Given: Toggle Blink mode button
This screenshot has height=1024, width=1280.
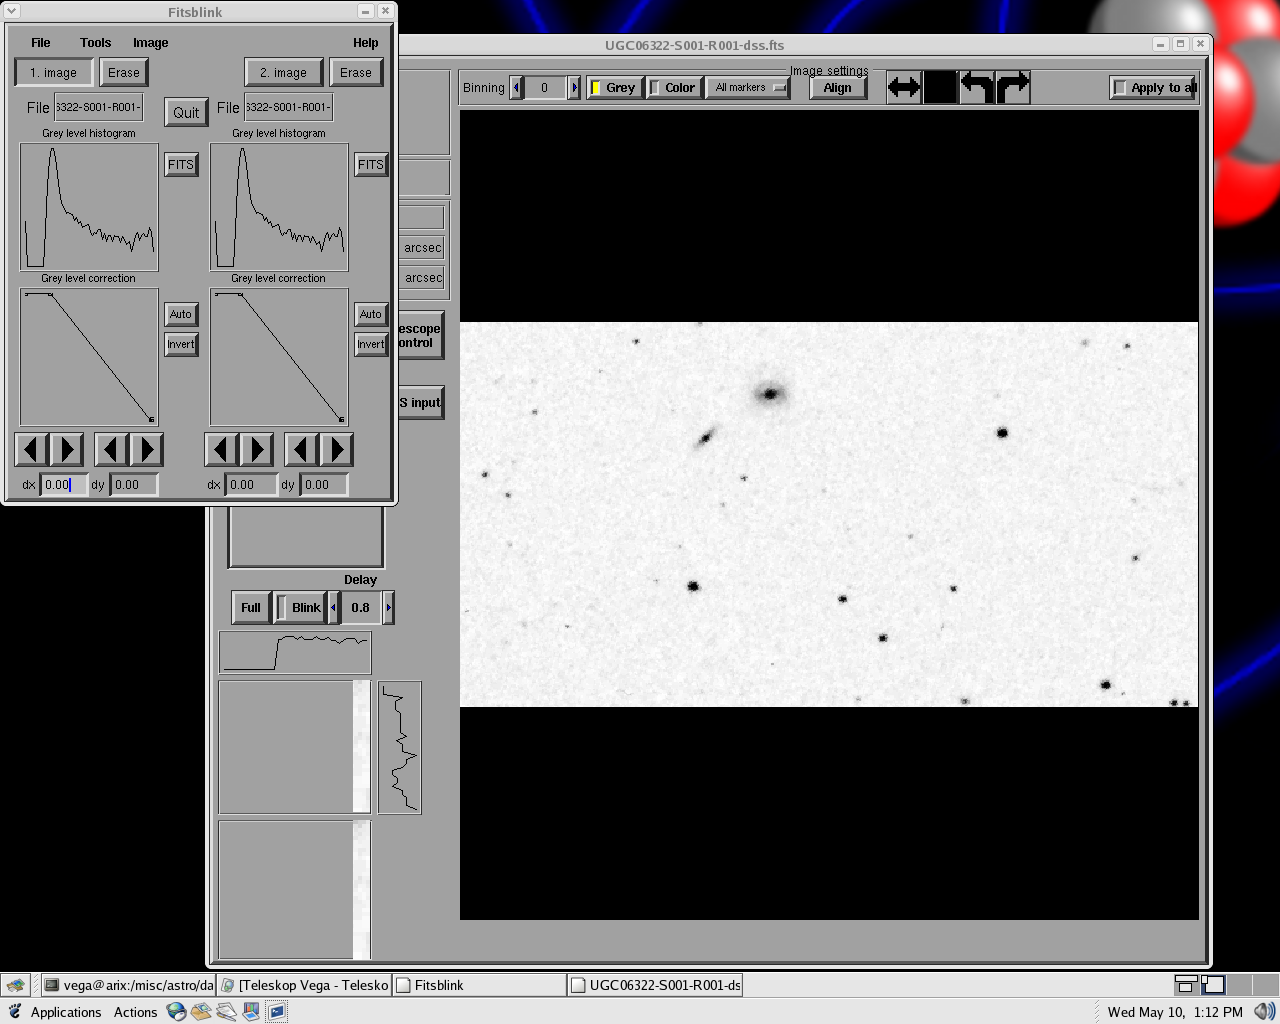Looking at the screenshot, I should coord(300,607).
